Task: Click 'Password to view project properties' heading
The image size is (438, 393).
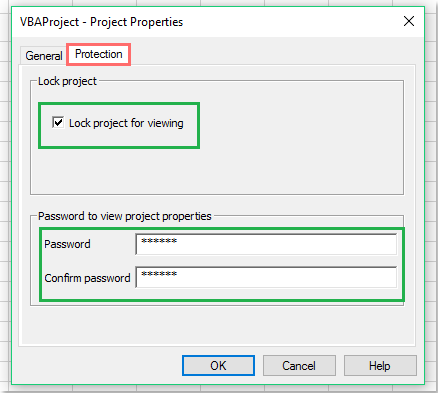Action: [125, 216]
